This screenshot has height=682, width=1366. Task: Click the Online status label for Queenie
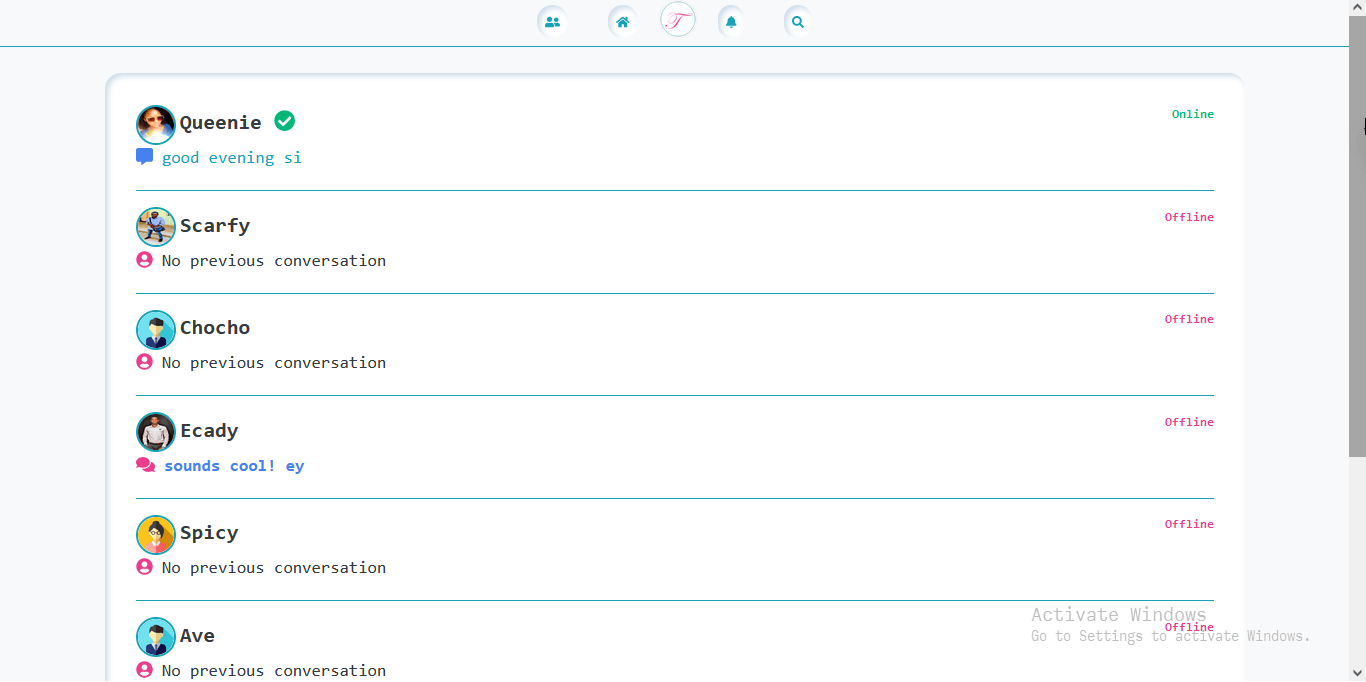[x=1192, y=114]
